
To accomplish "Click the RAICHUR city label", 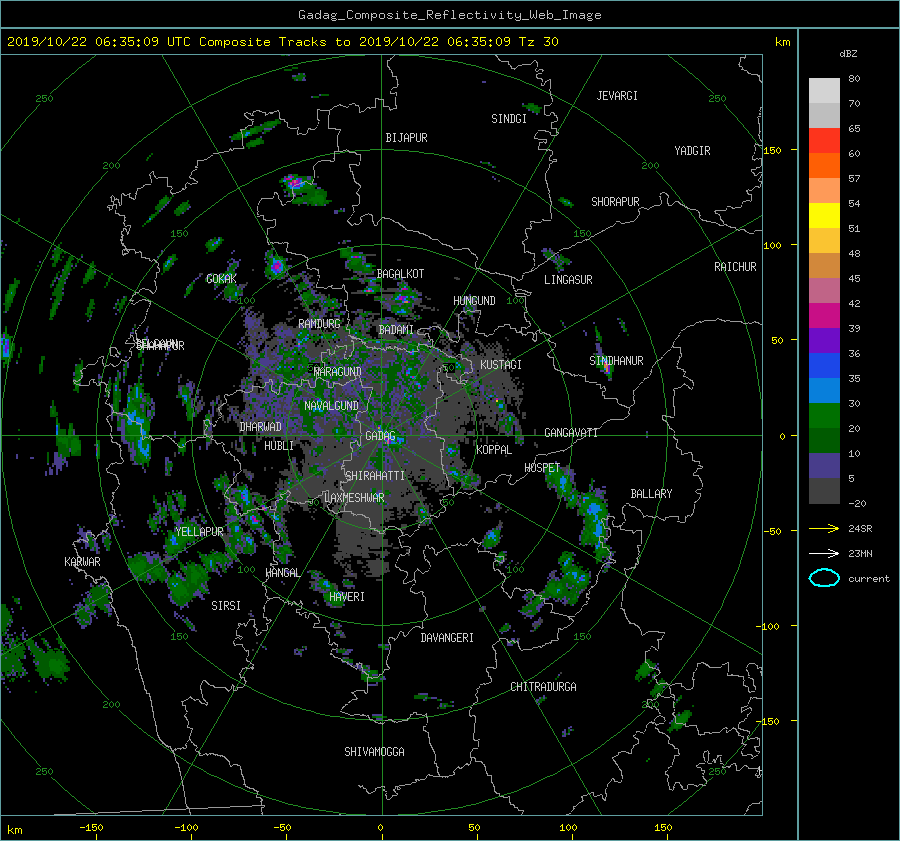I will (735, 267).
